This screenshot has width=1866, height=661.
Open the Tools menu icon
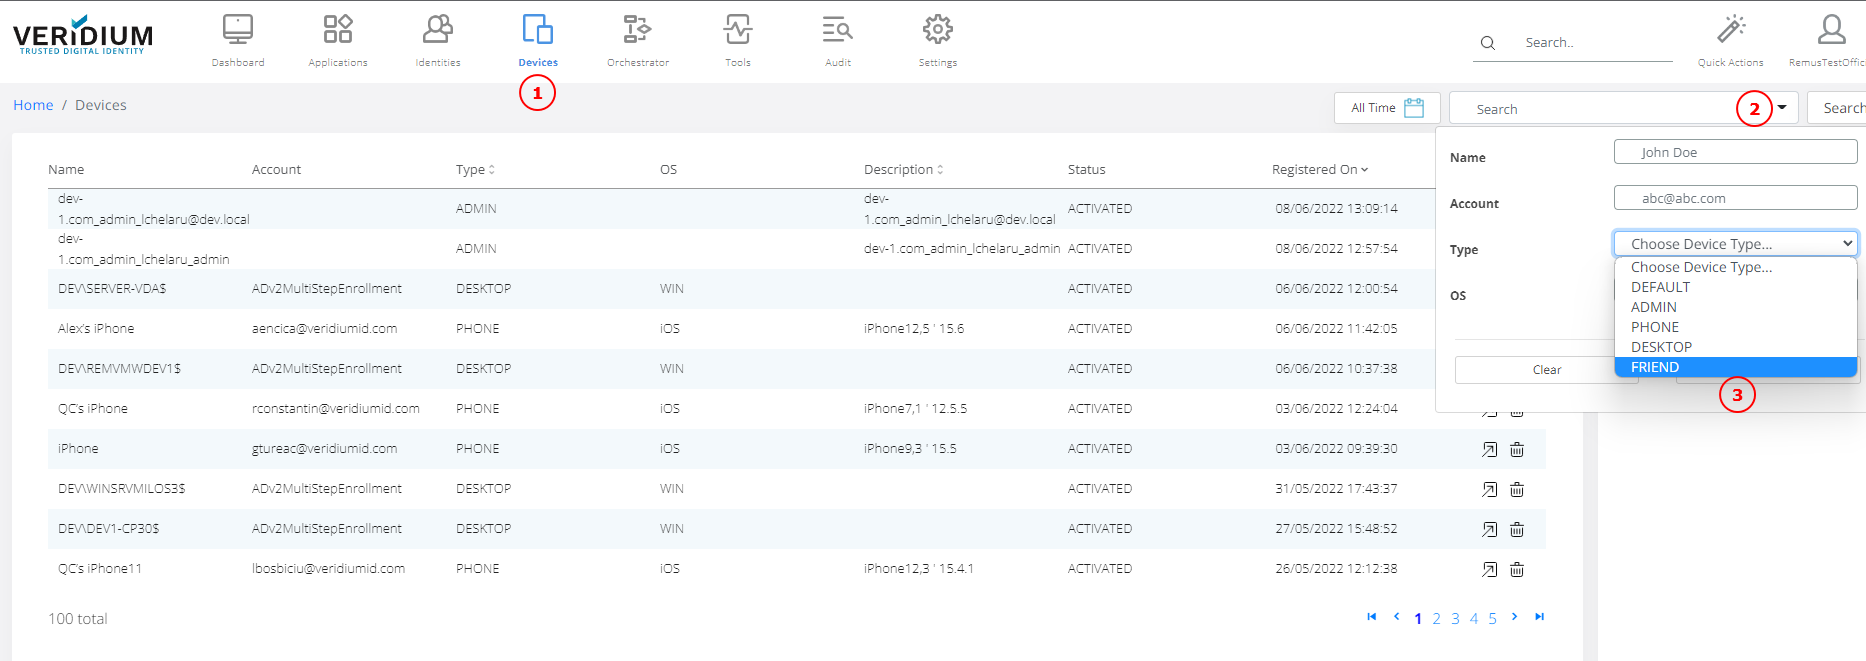(738, 40)
